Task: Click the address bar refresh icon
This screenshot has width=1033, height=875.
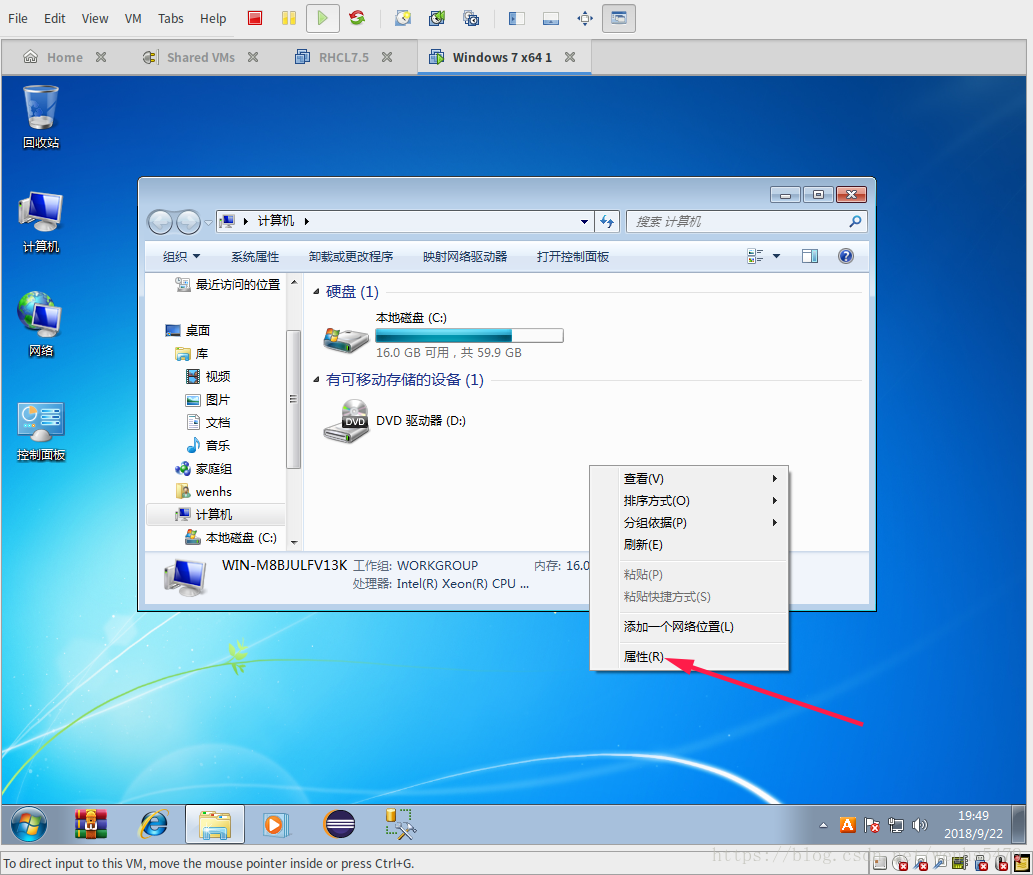Action: tap(607, 221)
